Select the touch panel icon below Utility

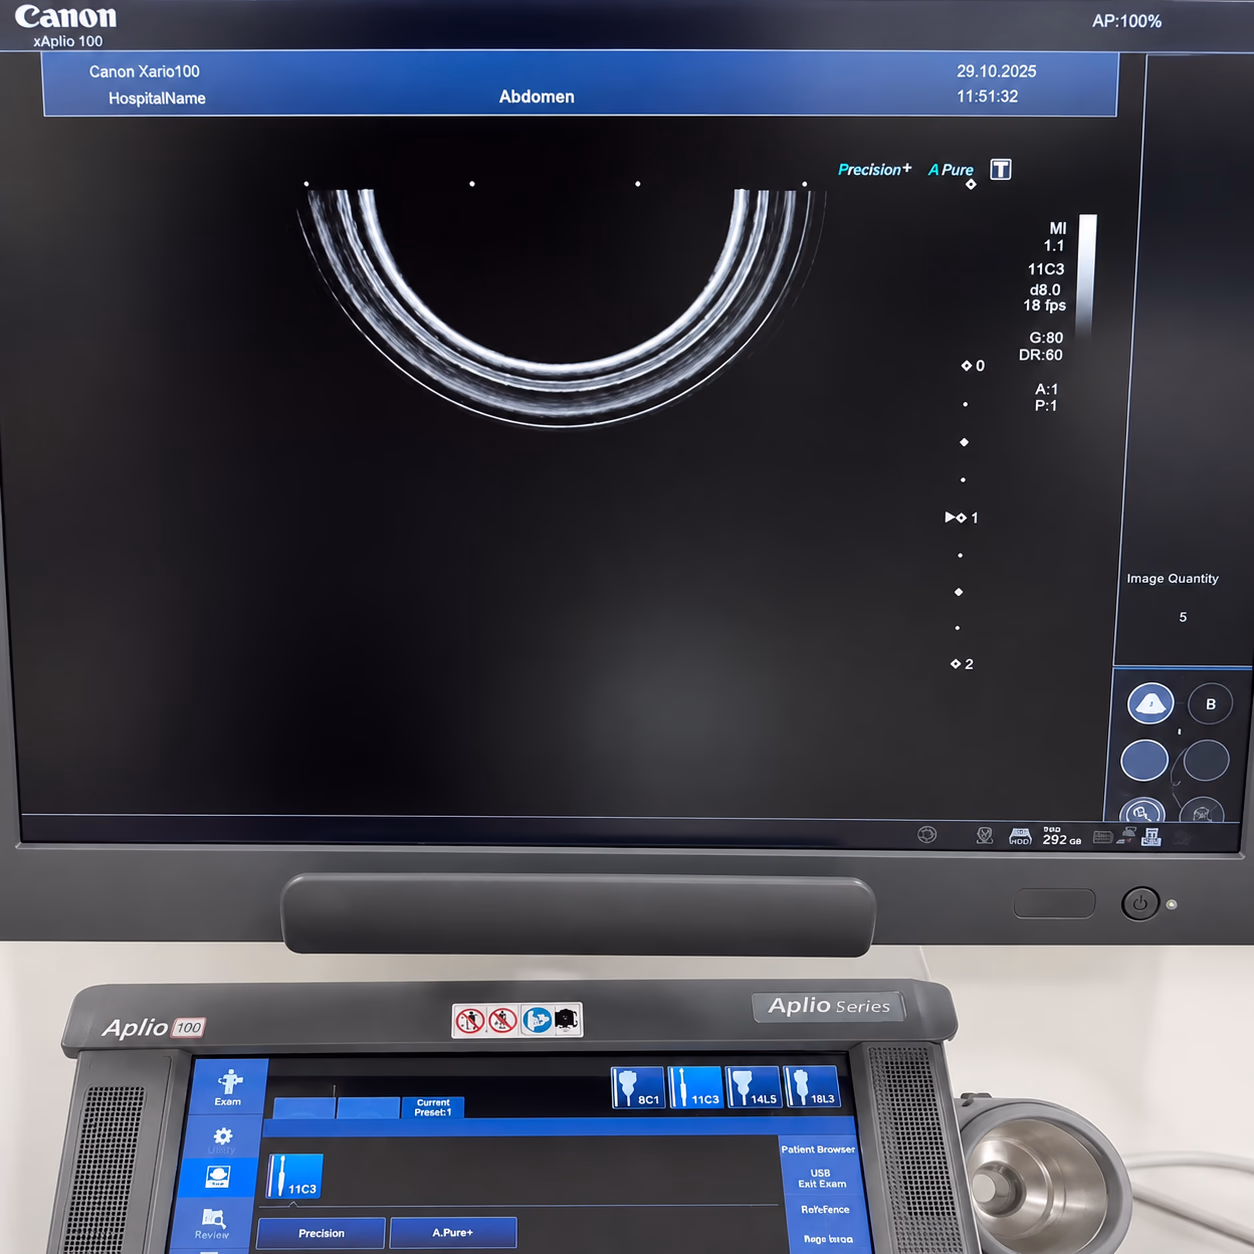[217, 1177]
